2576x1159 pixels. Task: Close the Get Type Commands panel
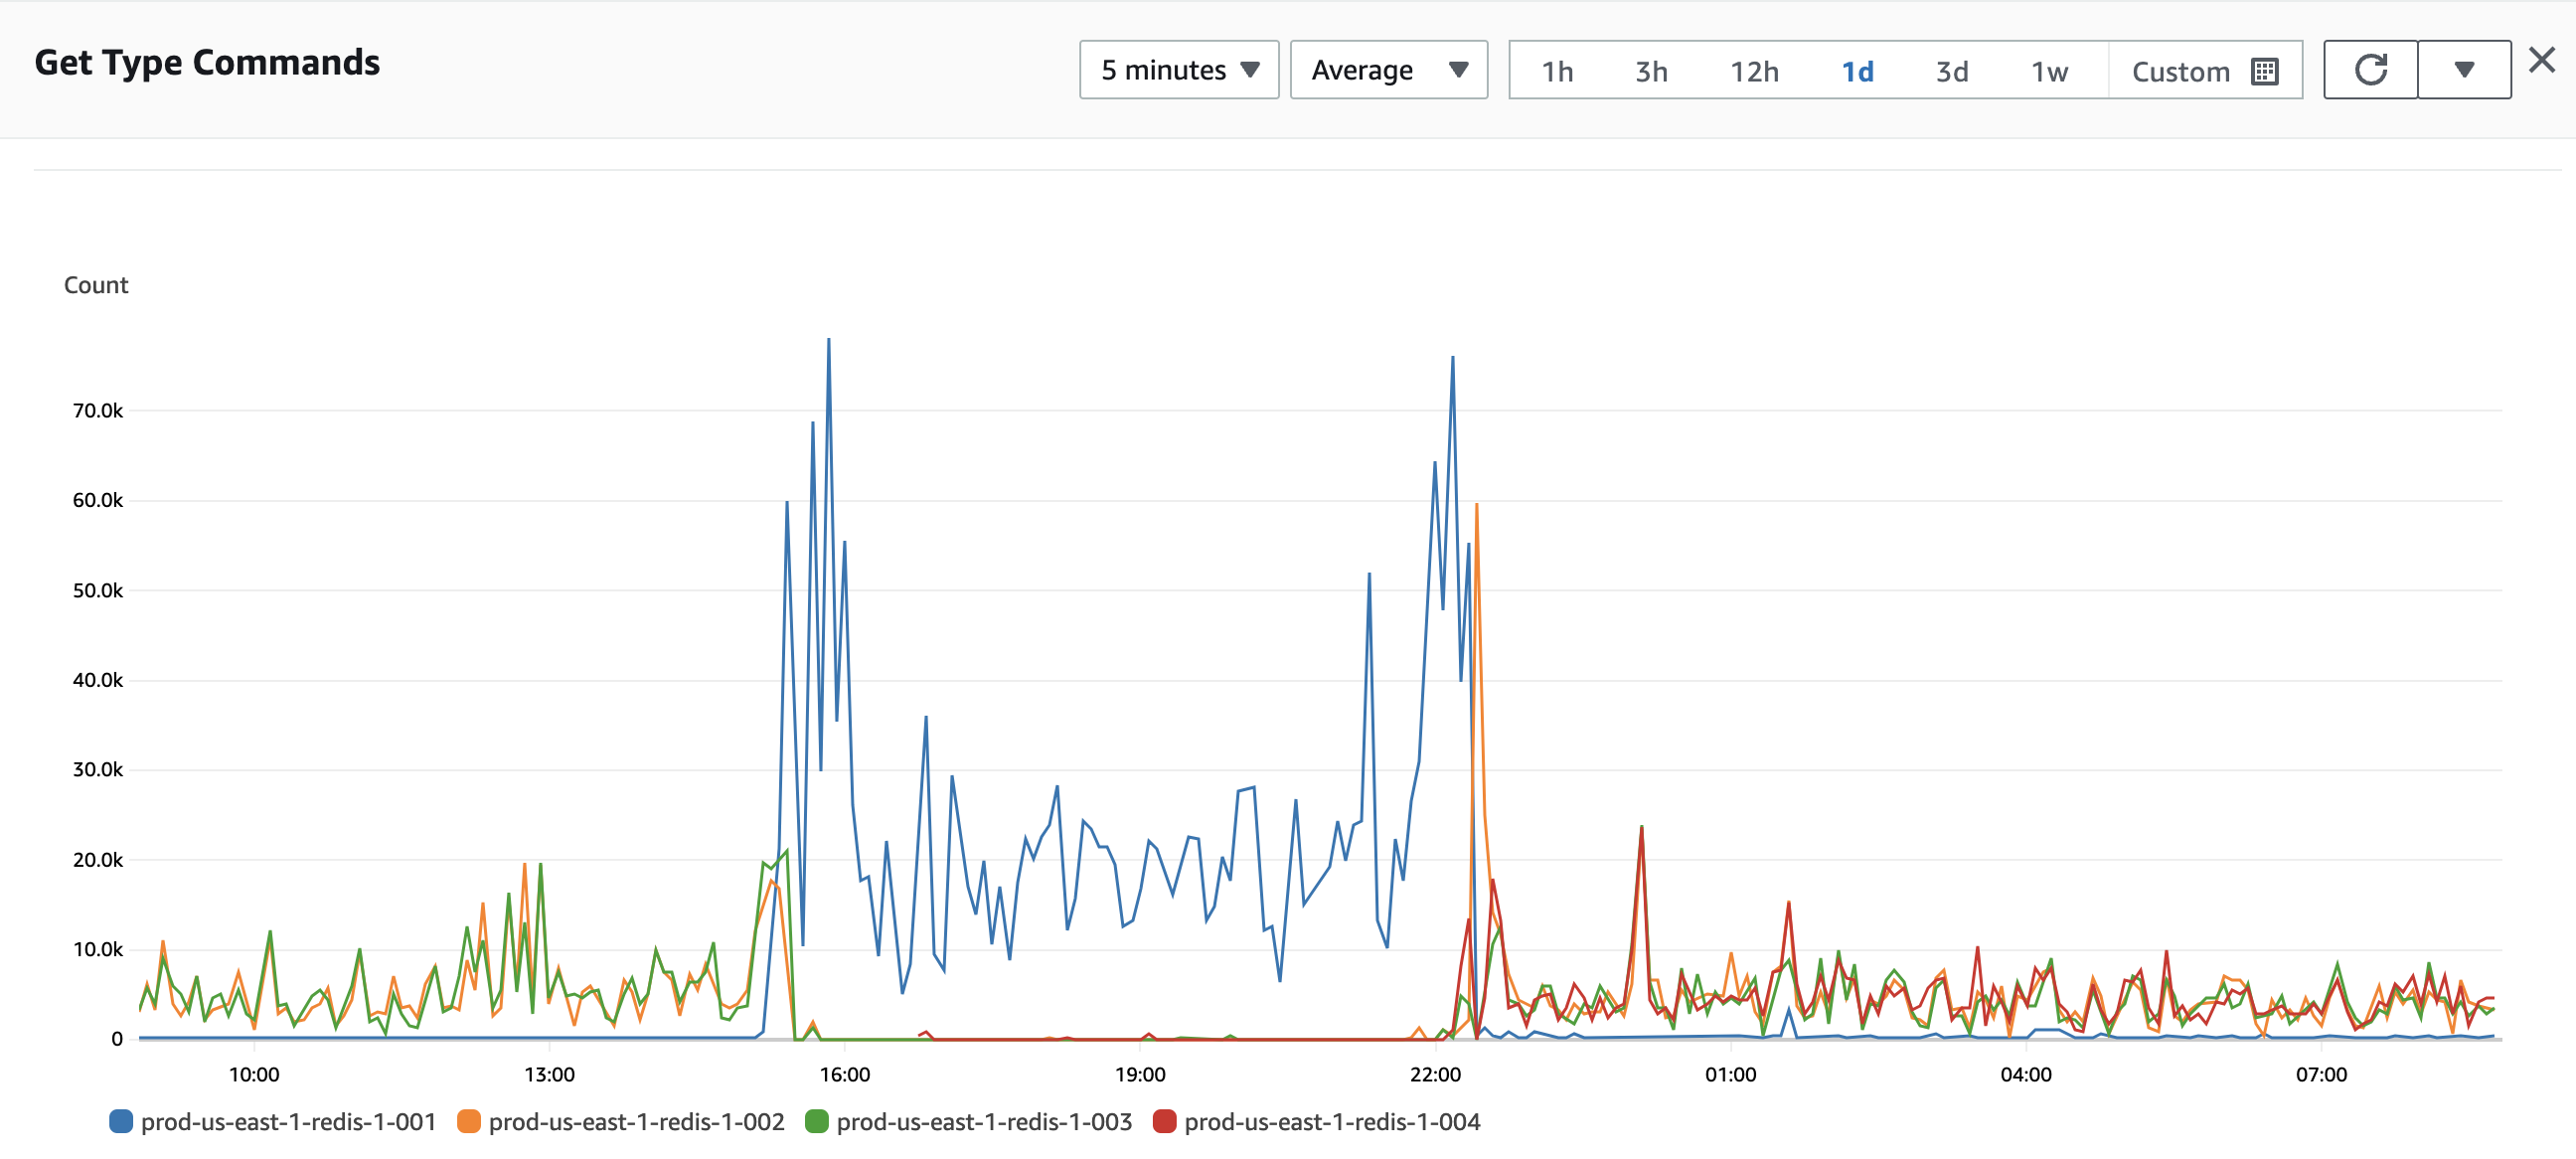tap(2541, 61)
